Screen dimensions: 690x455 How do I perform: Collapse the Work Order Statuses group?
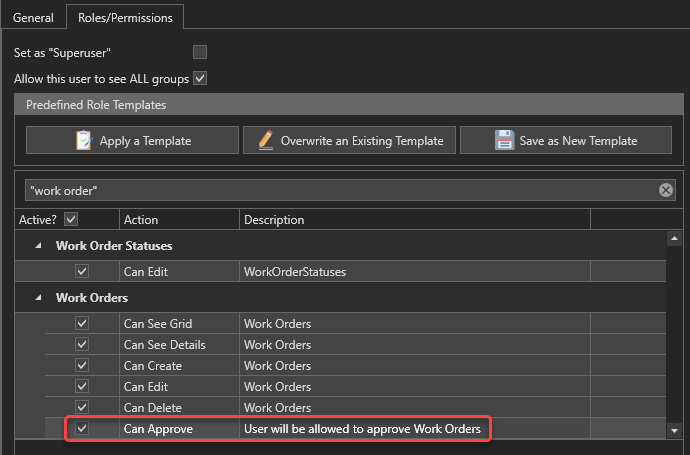pos(39,246)
